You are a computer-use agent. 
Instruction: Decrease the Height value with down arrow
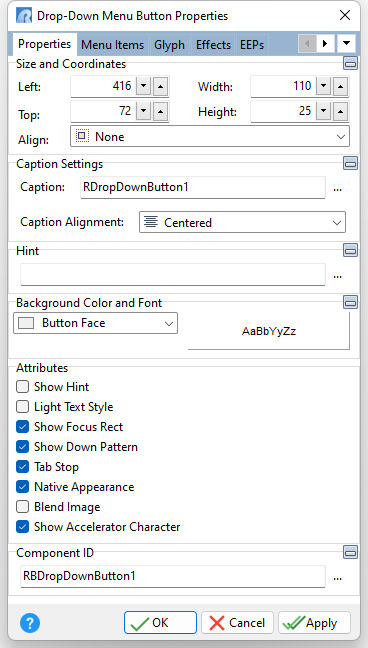click(x=323, y=111)
